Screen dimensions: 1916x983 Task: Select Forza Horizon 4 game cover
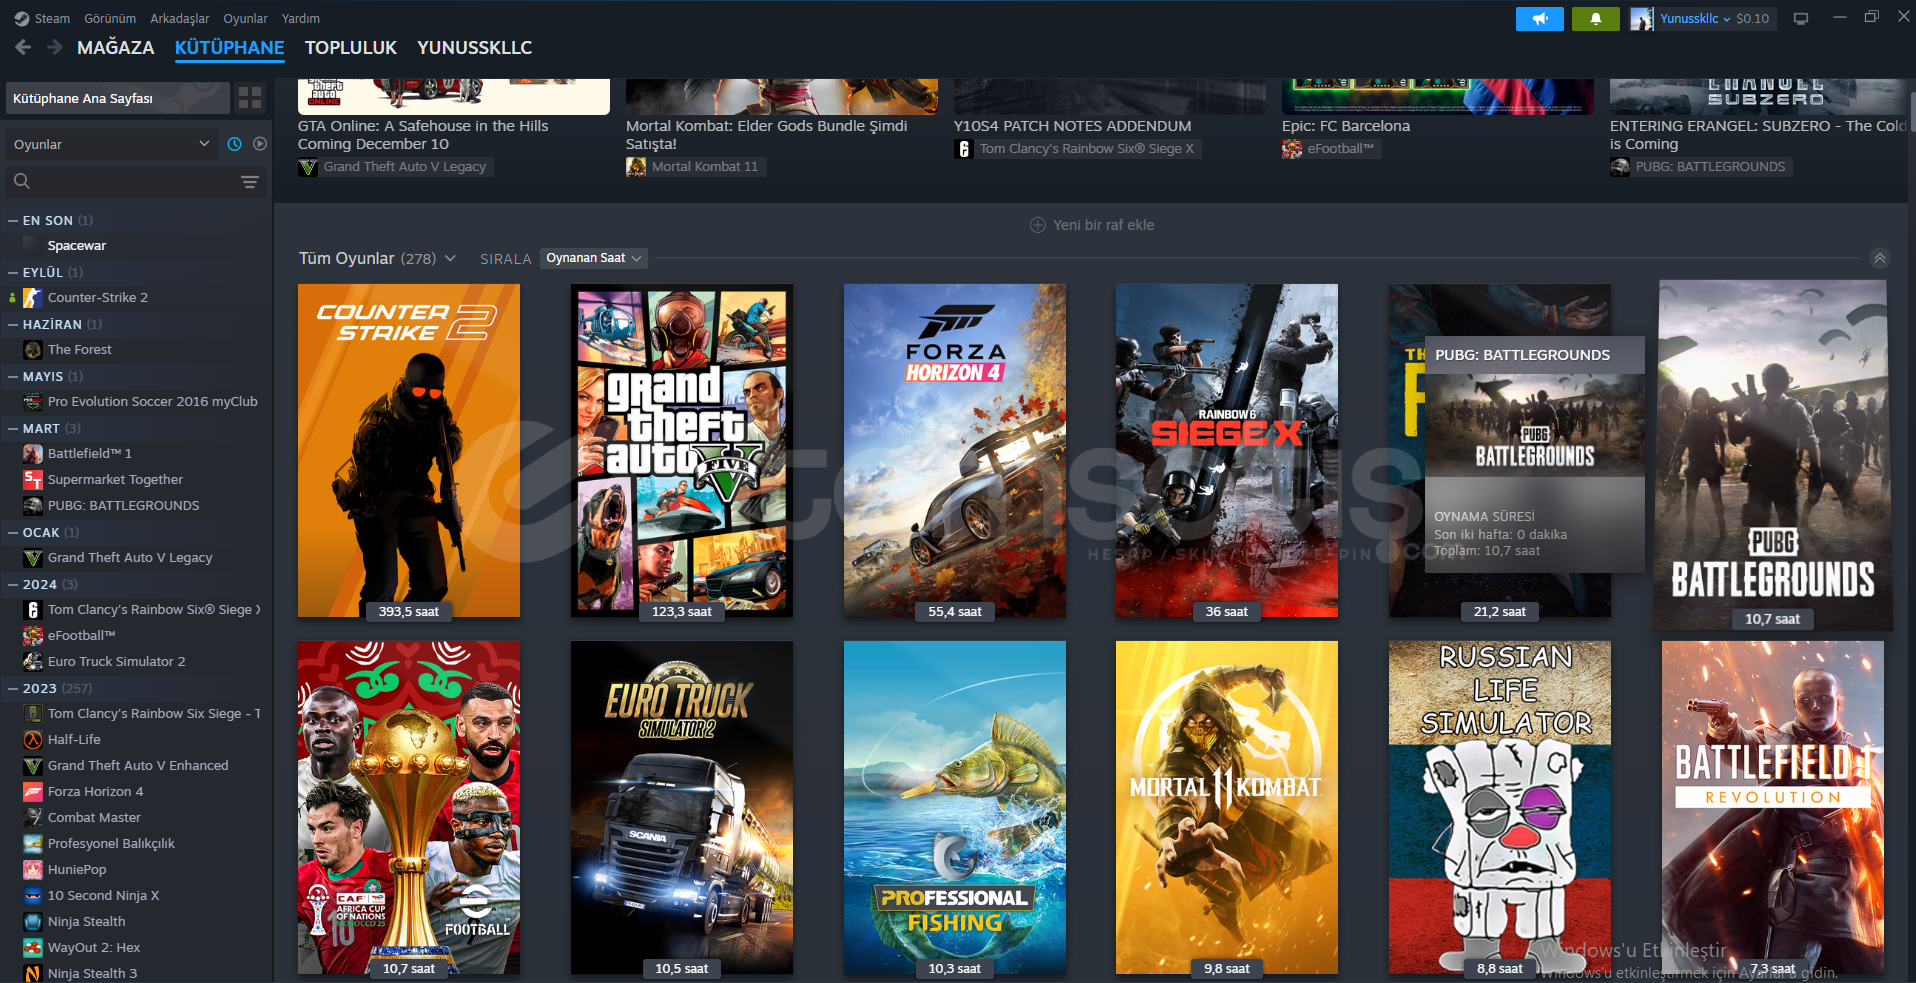pos(954,450)
